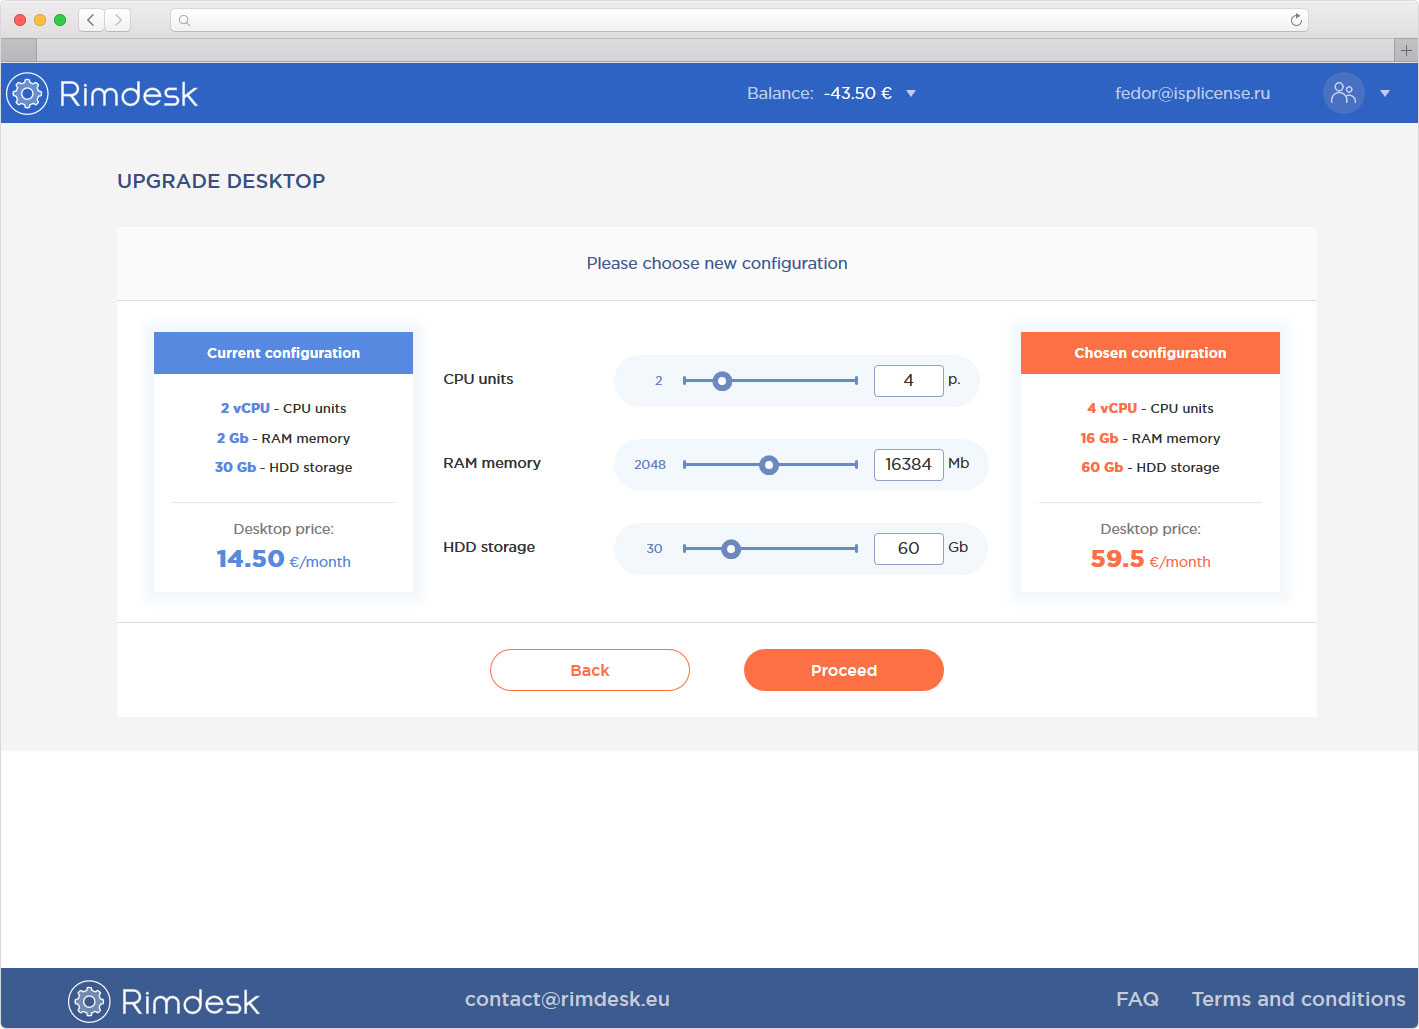Click the CPU units slider handle
Screen dimensions: 1419x1029
click(x=722, y=381)
